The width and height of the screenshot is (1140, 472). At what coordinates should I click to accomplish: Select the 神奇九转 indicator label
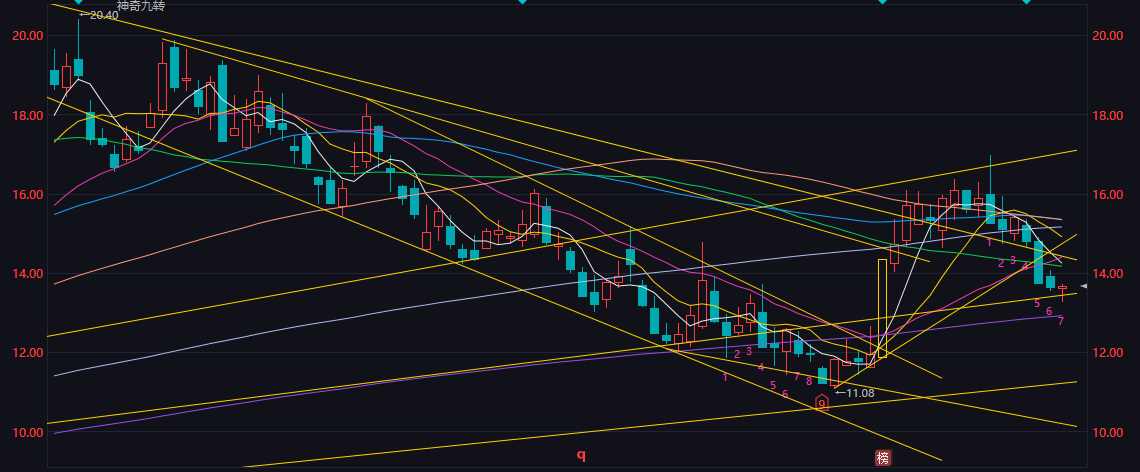(x=141, y=6)
